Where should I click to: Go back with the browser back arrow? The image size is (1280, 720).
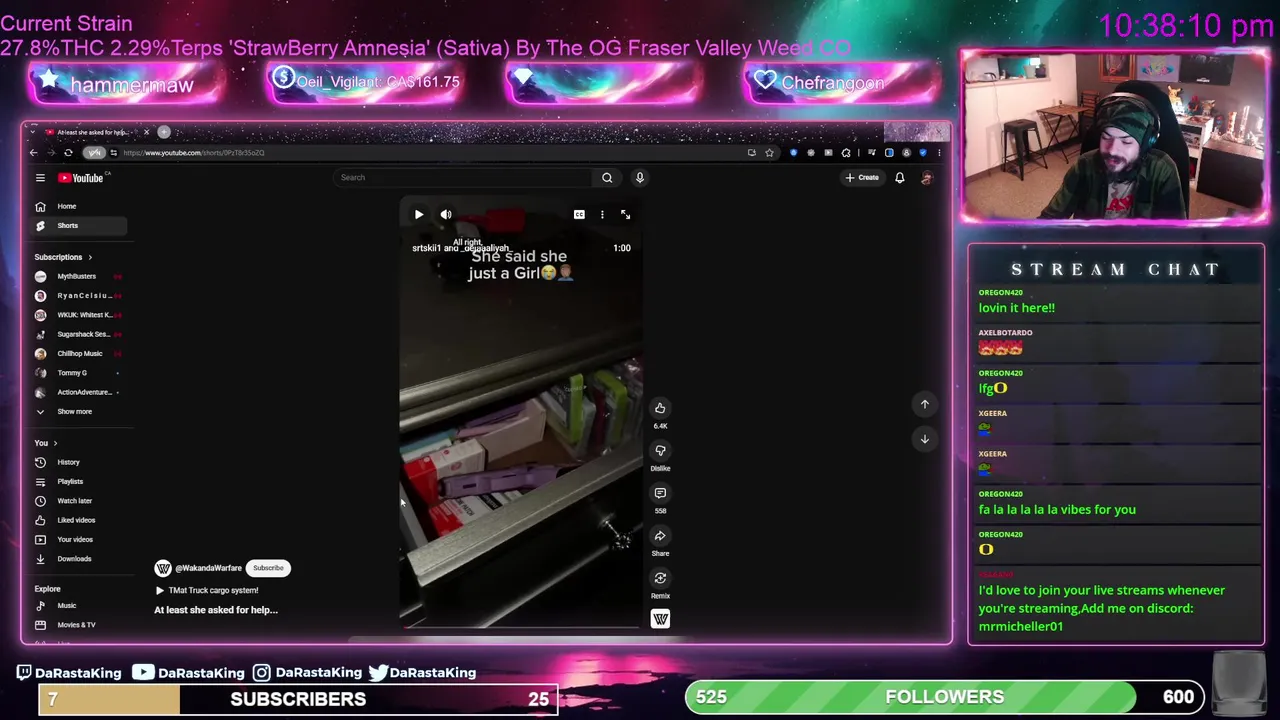click(x=33, y=153)
